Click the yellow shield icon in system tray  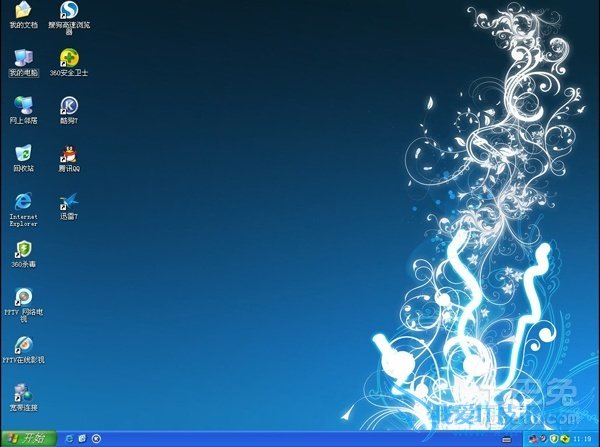pyautogui.click(x=553, y=438)
